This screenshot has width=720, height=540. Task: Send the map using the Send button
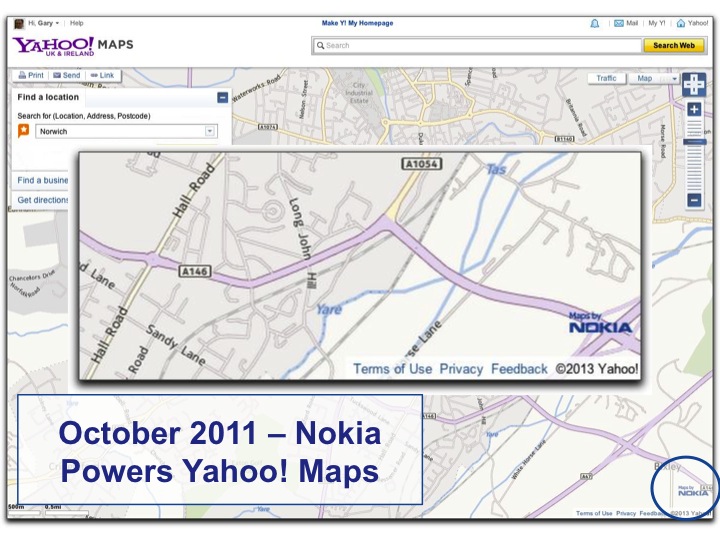point(66,75)
